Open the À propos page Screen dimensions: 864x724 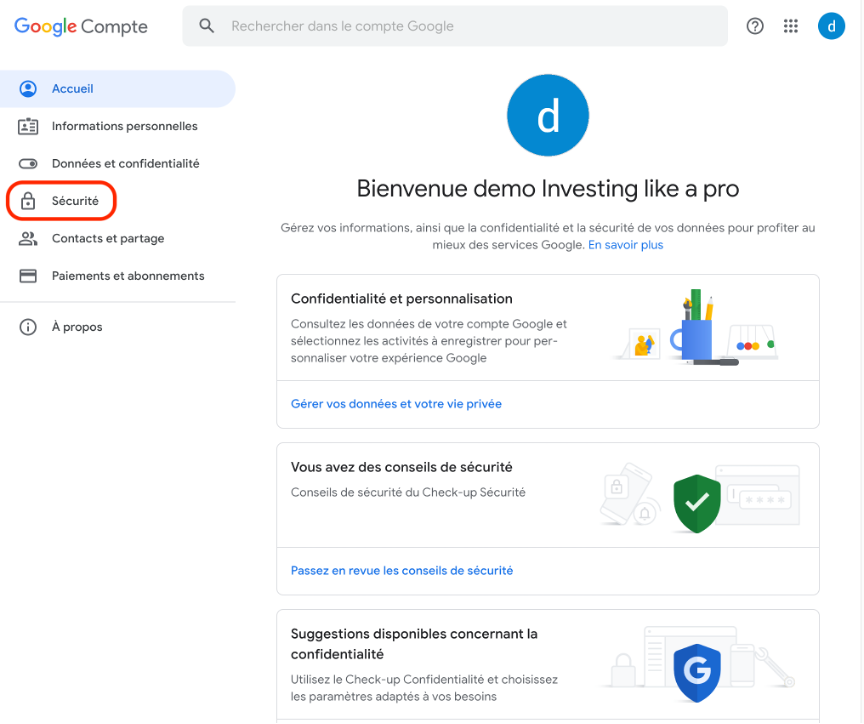pyautogui.click(x=117, y=327)
